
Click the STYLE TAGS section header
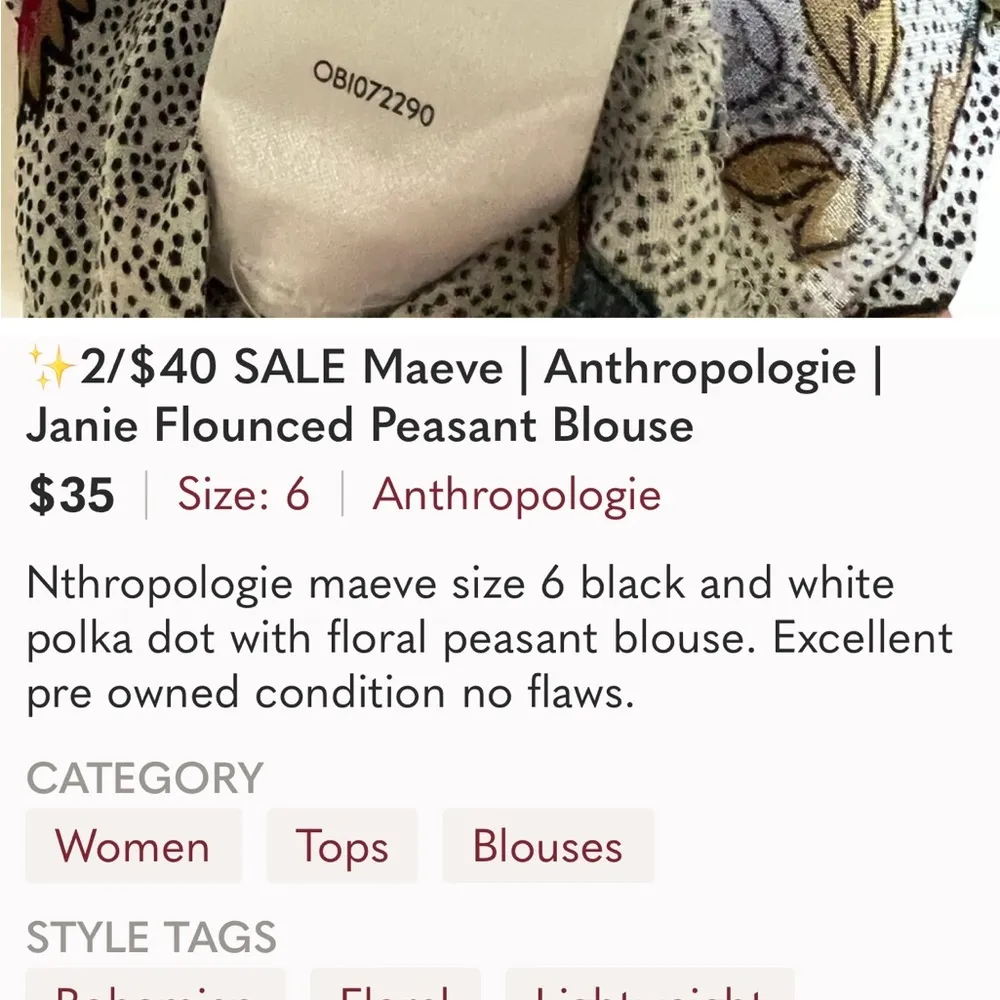pos(151,937)
